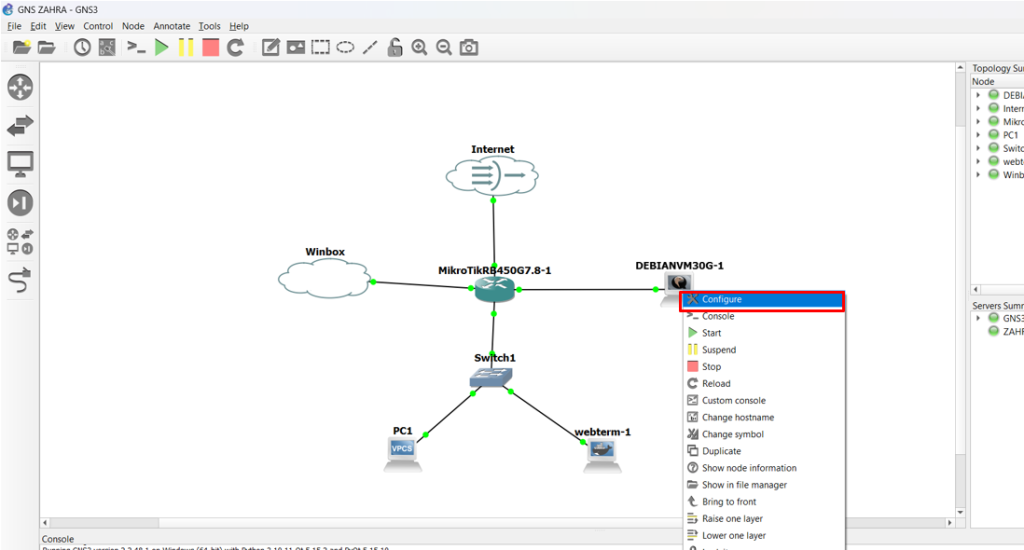Select the Internet cloud node on canvas
This screenshot has height=550, width=1024.
tap(492, 176)
